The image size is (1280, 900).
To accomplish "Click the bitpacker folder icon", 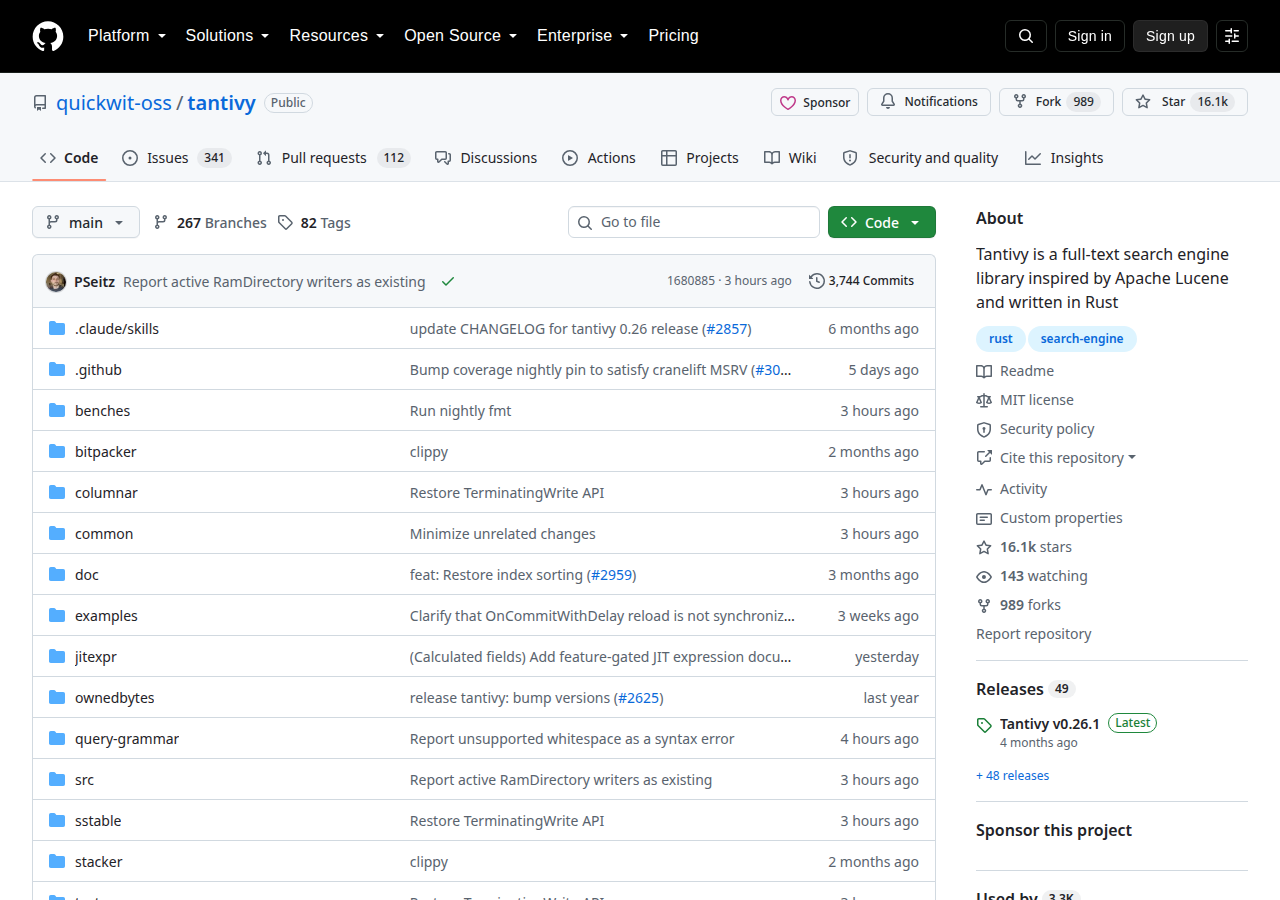I will click(x=57, y=452).
